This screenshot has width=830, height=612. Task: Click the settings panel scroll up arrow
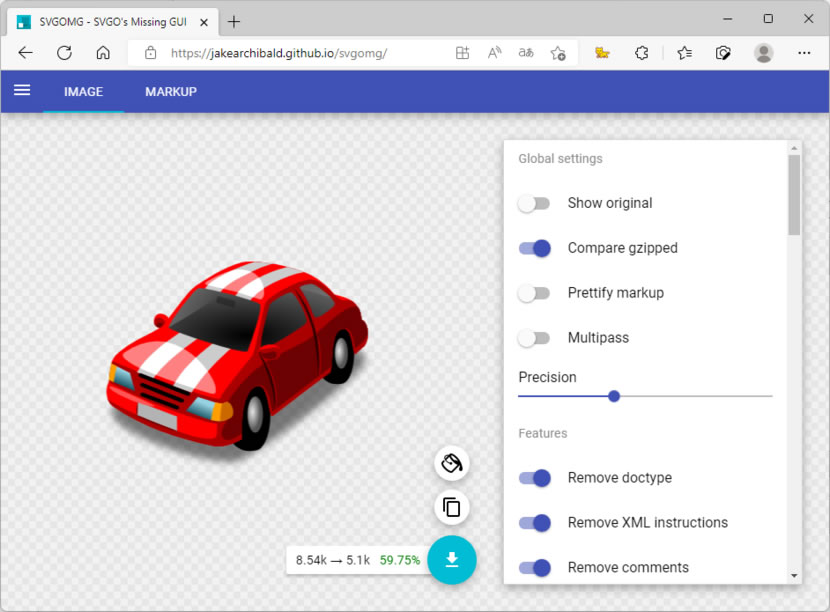tap(793, 148)
